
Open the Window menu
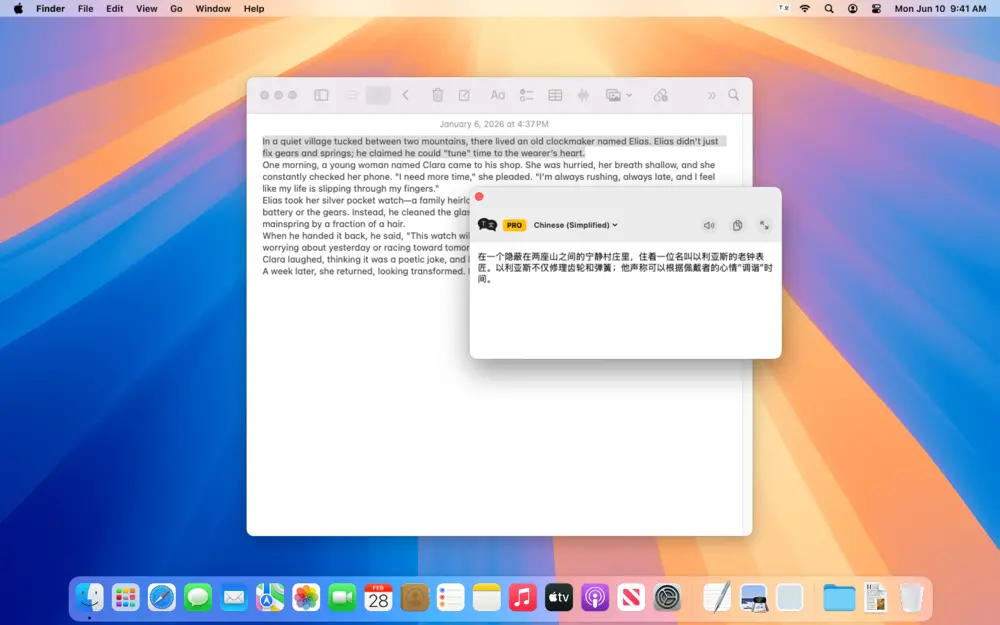tap(212, 8)
